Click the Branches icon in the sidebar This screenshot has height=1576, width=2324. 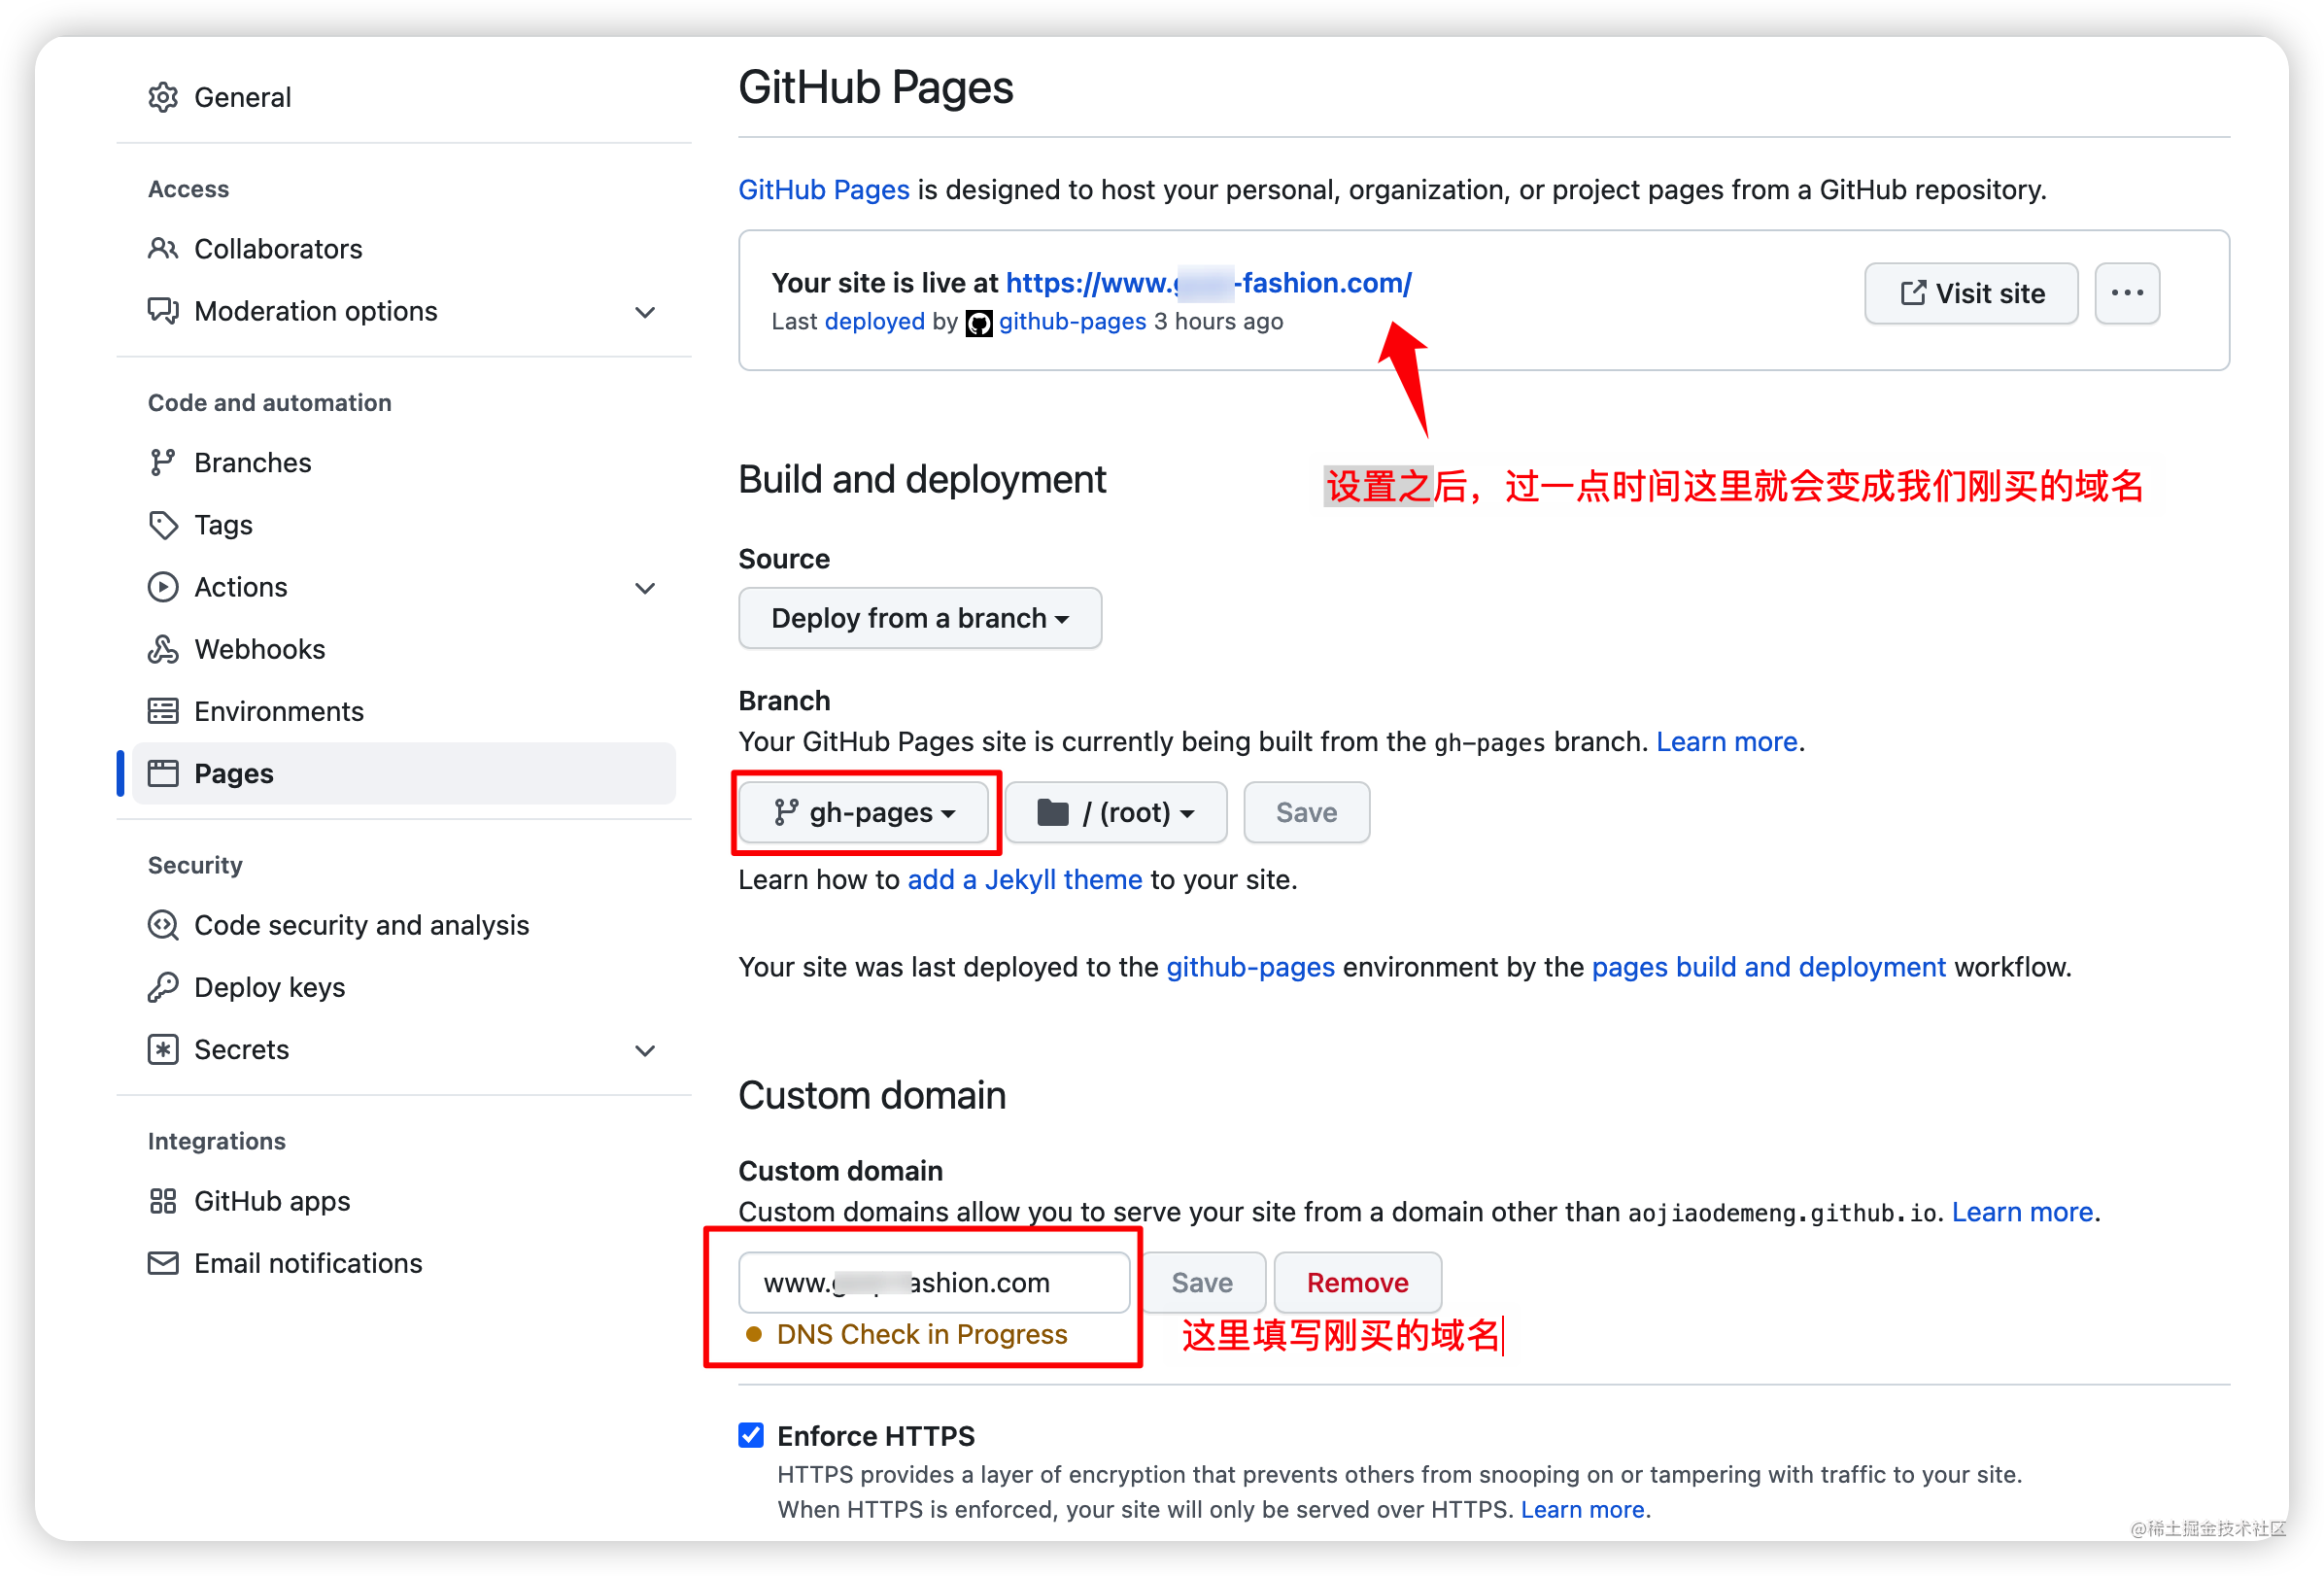coord(163,462)
